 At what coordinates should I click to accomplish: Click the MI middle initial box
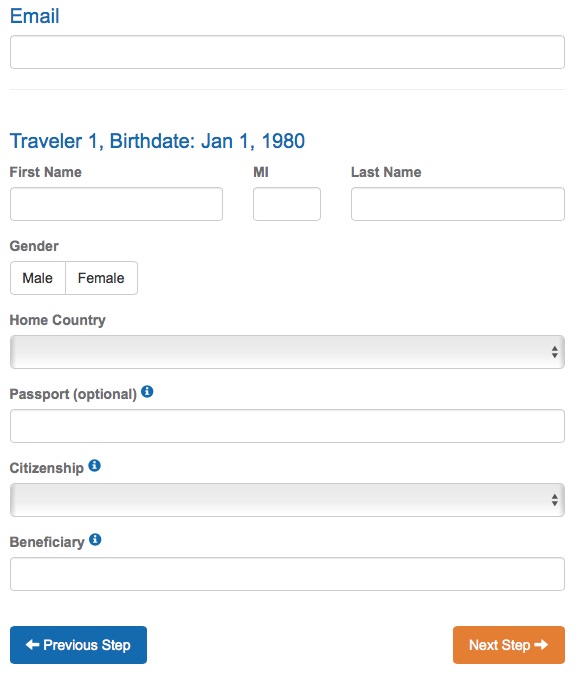[x=287, y=204]
